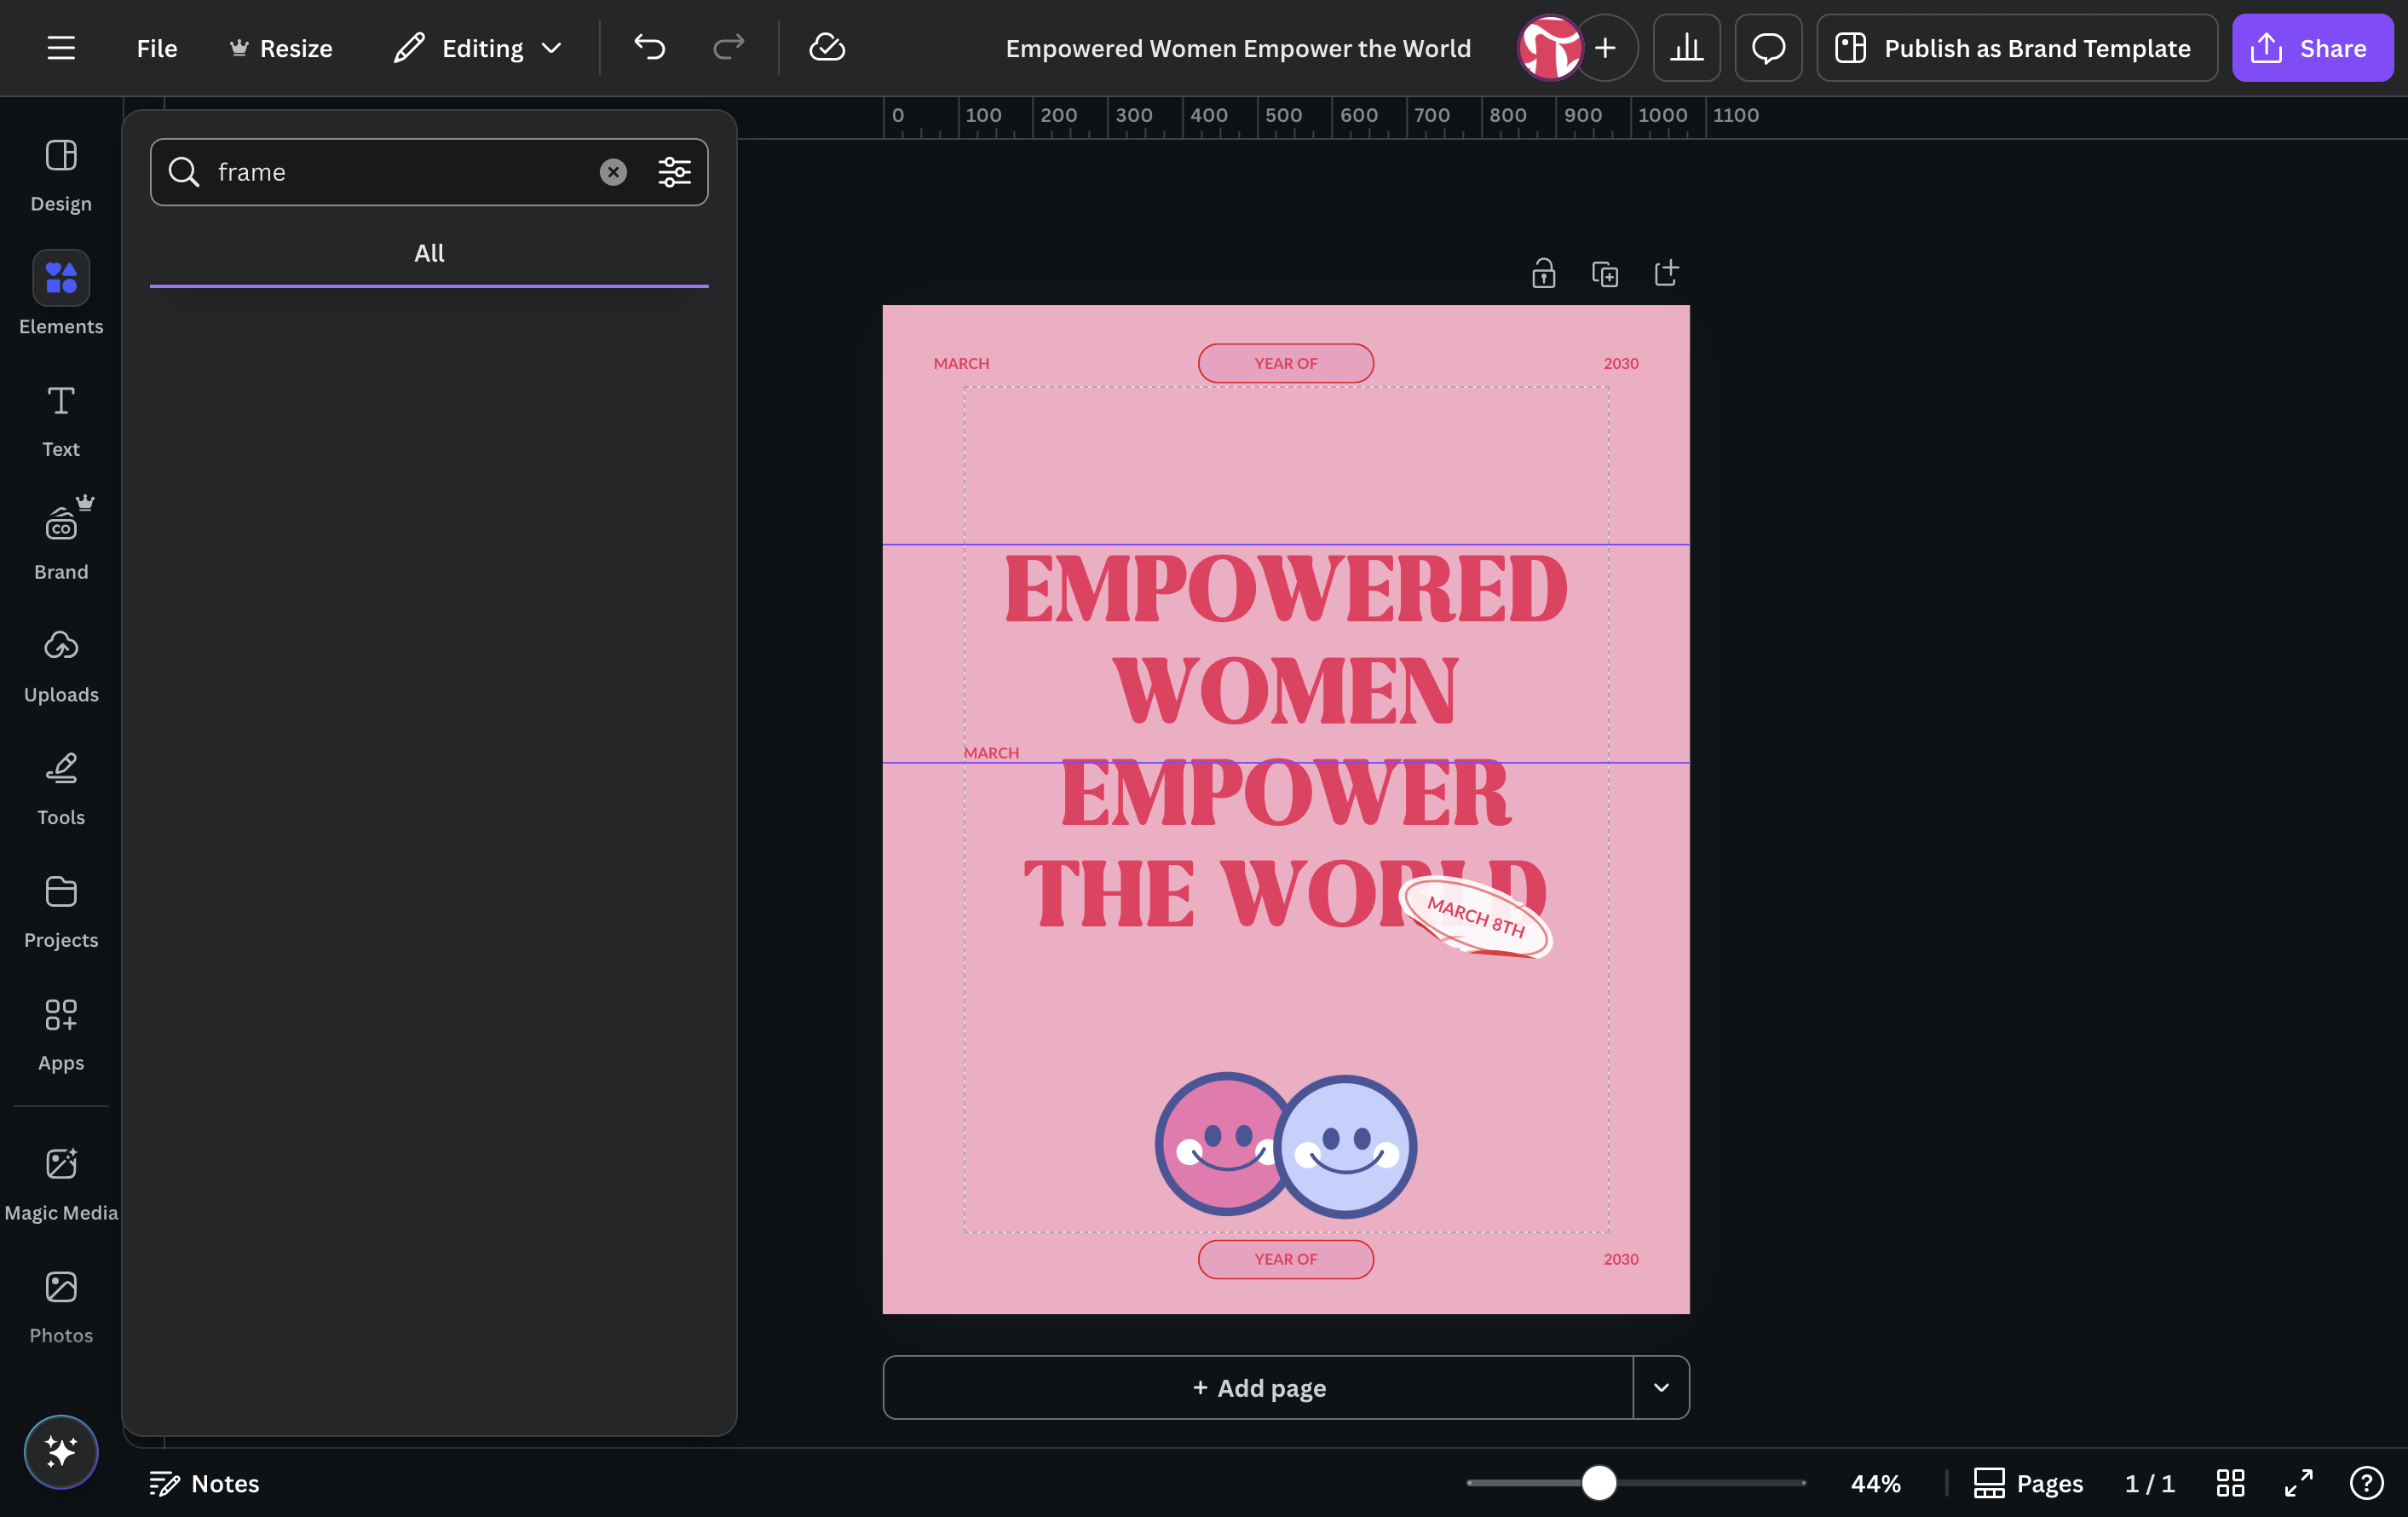The image size is (2408, 1517).
Task: Enter fullscreen presentation mode
Action: point(2299,1483)
